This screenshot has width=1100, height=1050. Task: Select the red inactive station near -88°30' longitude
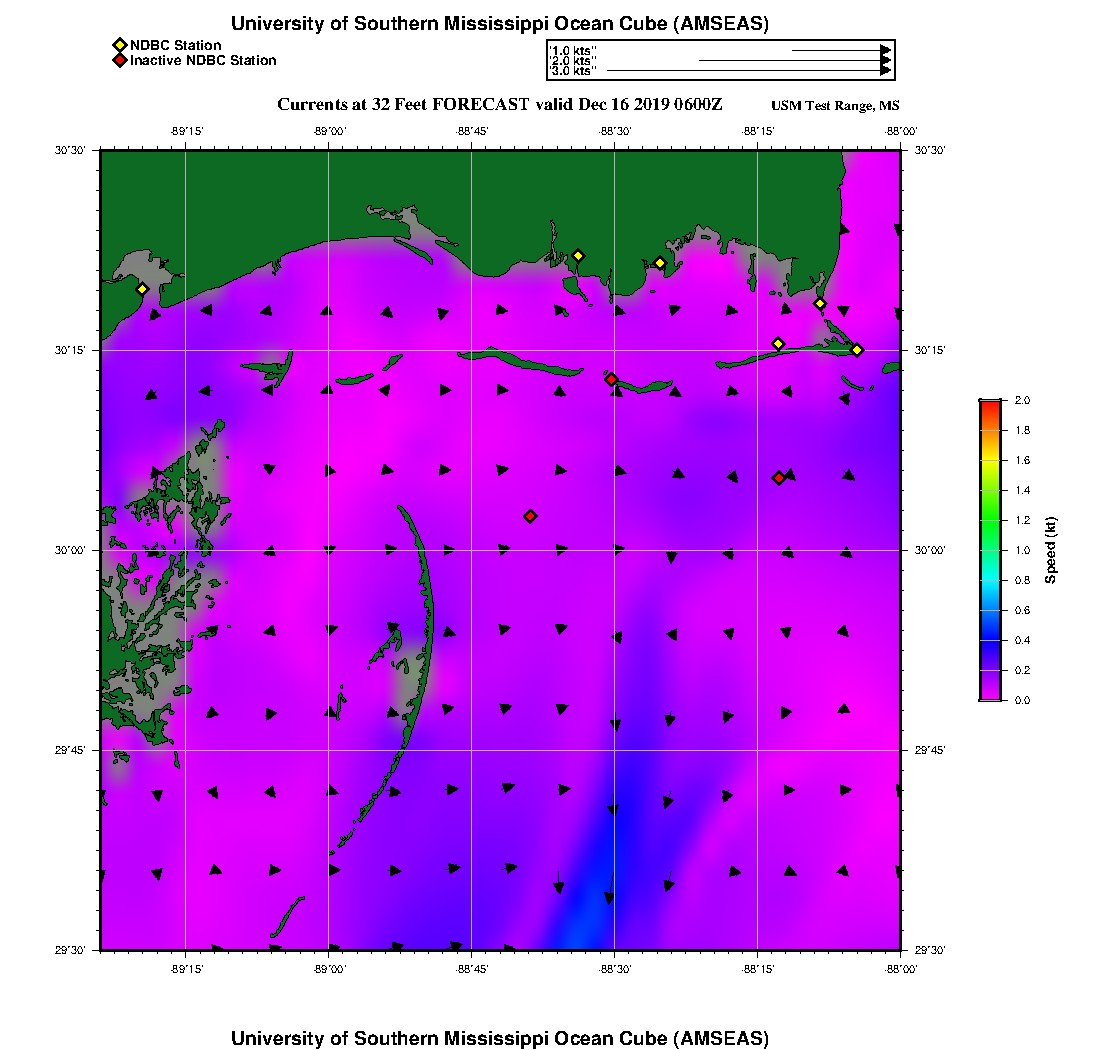click(x=611, y=379)
